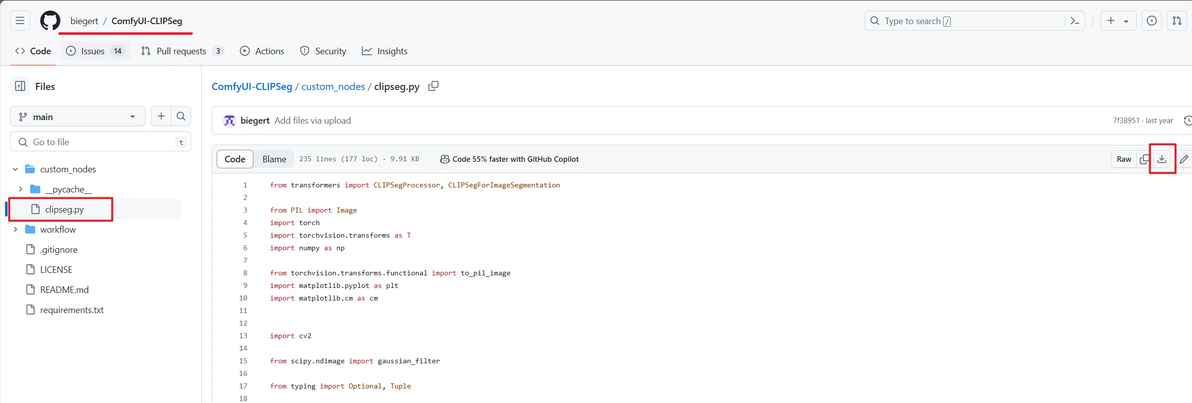Focus the 'Go to file' field

[x=100, y=143]
